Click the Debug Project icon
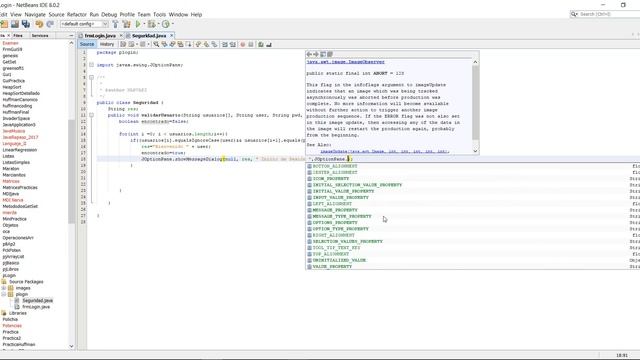This screenshot has width=640, height=360. point(151,24)
